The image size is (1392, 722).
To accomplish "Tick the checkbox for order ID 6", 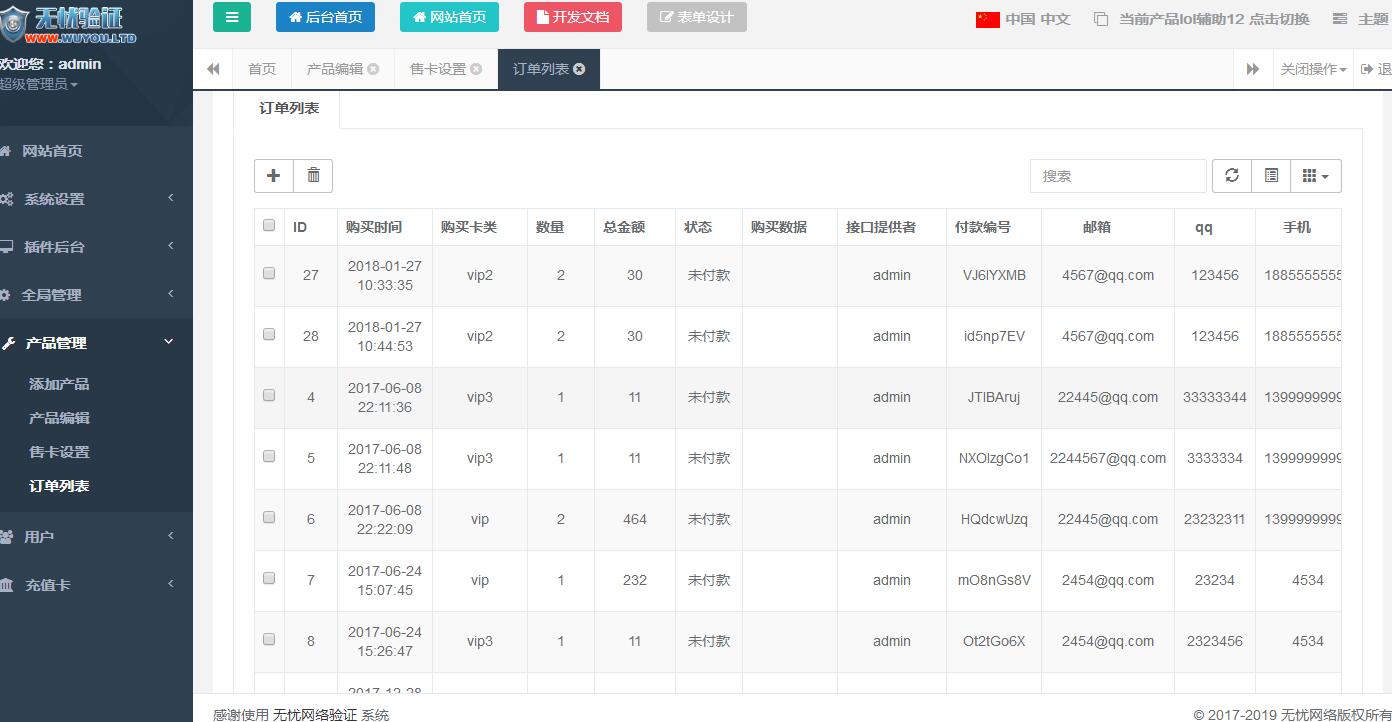I will tap(269, 517).
